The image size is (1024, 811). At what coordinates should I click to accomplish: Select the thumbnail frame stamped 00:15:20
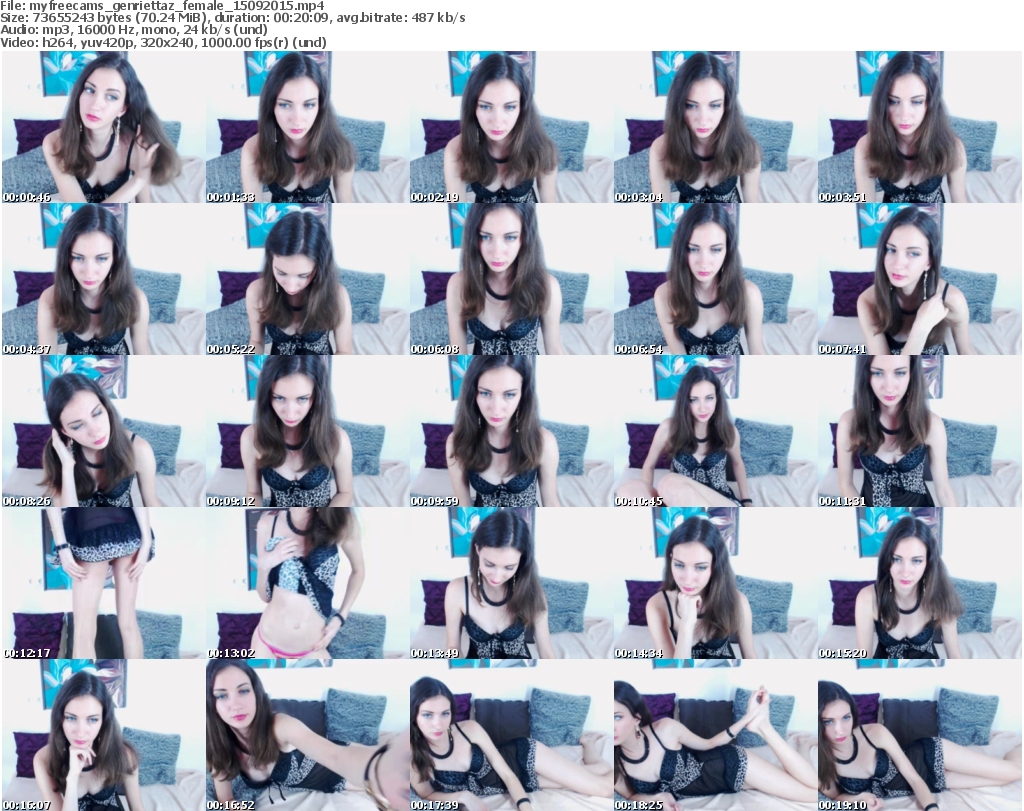click(920, 583)
